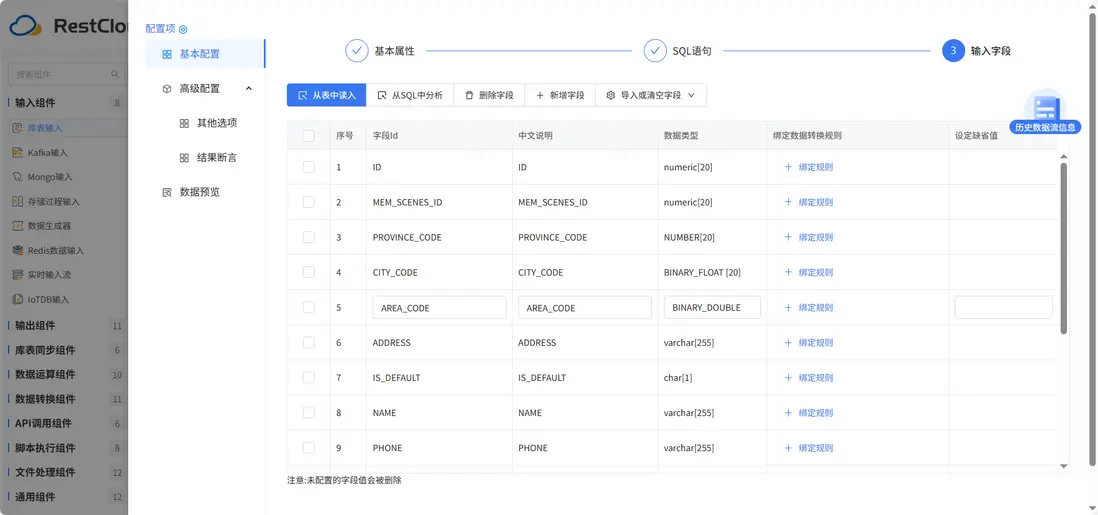Click the 配置项 settings gear icon
Viewport: 1098px width, 515px height.
183,29
